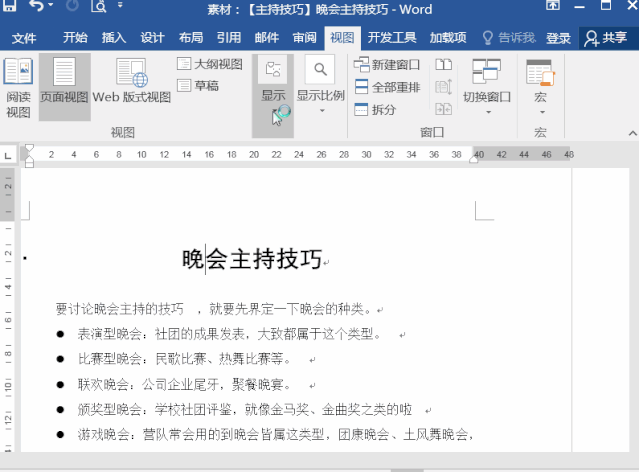
Task: Click the Save icon in quick access toolbar
Action: (x=9, y=5)
